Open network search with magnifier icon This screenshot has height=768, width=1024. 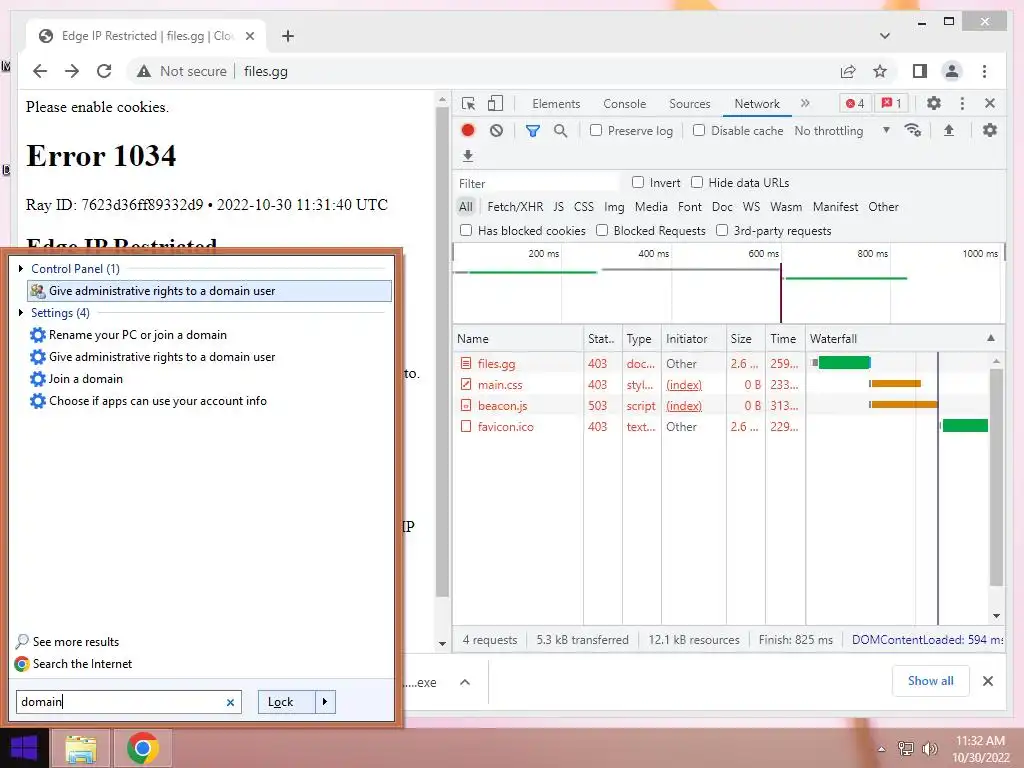(x=560, y=131)
